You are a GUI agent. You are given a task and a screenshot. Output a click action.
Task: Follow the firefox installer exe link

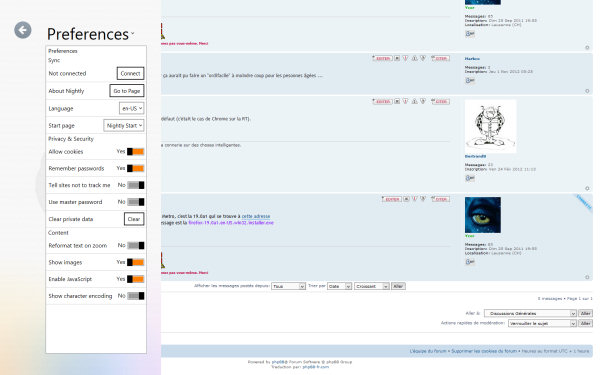pyautogui.click(x=231, y=222)
